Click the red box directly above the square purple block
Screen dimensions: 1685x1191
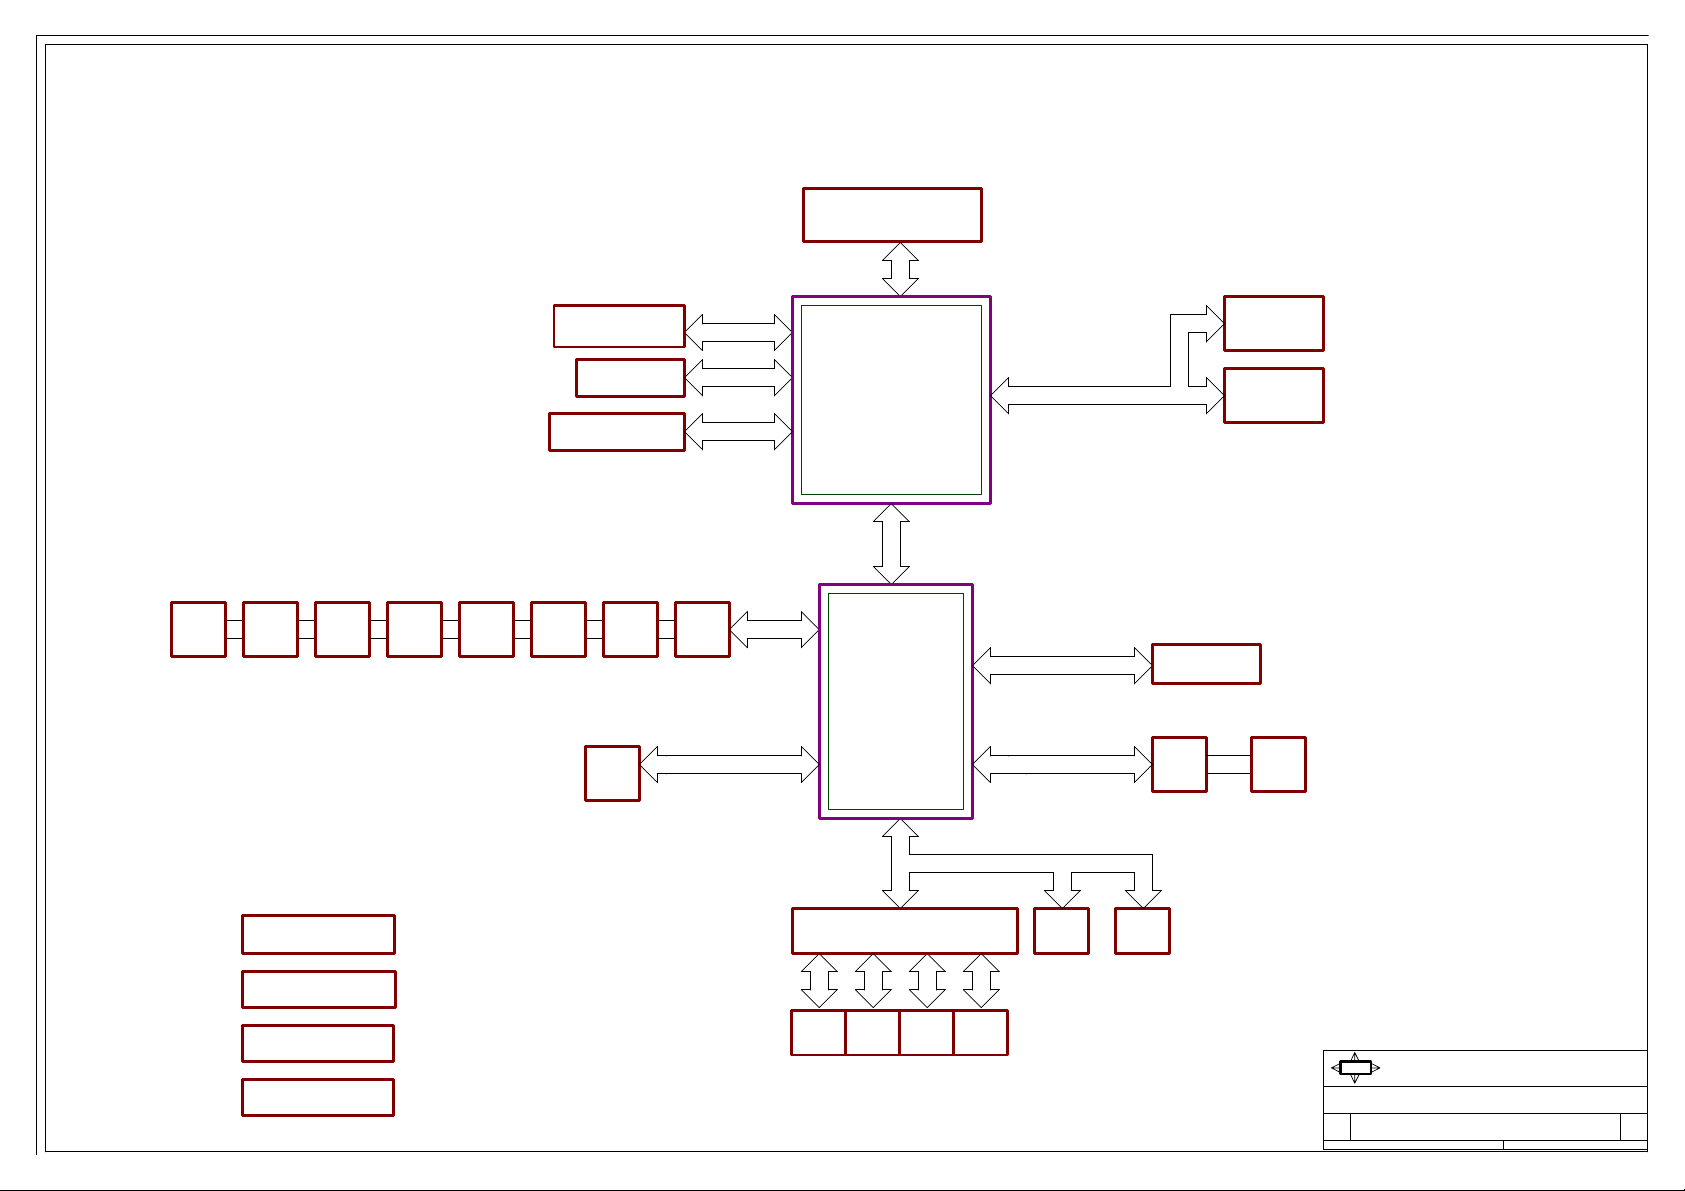click(x=892, y=215)
